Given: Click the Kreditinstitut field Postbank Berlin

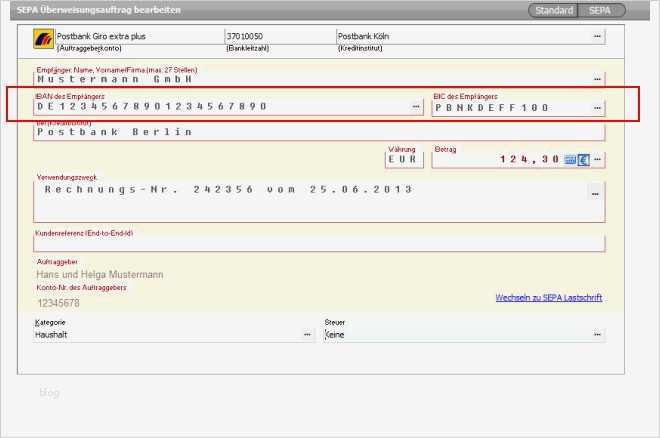Looking at the screenshot, I should pyautogui.click(x=319, y=132).
